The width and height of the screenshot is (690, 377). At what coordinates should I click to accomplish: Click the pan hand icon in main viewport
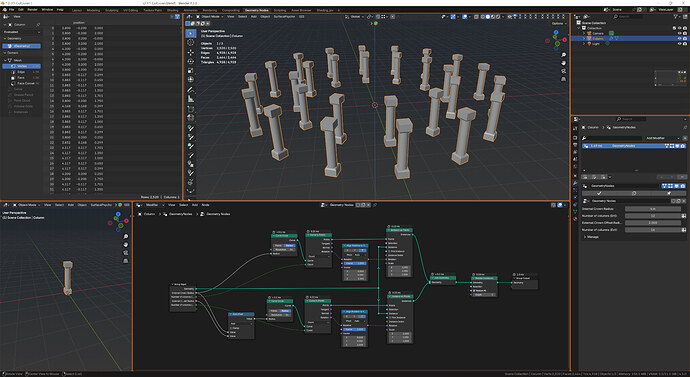pyautogui.click(x=563, y=63)
